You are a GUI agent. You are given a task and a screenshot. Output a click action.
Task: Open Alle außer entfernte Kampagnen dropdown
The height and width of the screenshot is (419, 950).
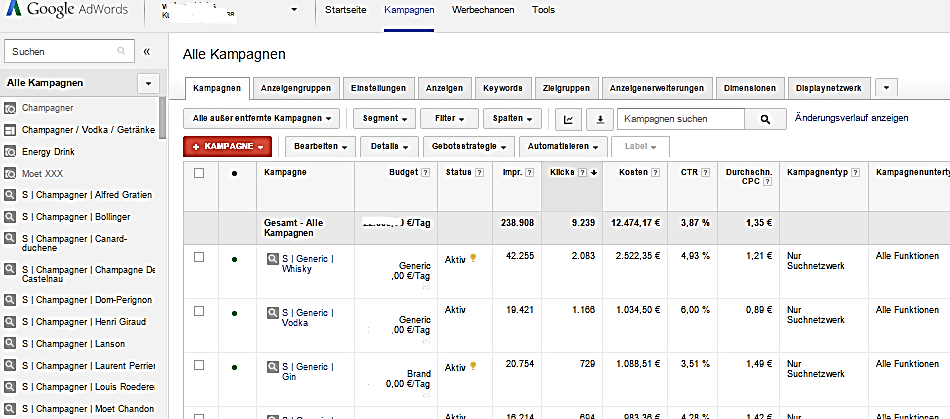(x=262, y=119)
